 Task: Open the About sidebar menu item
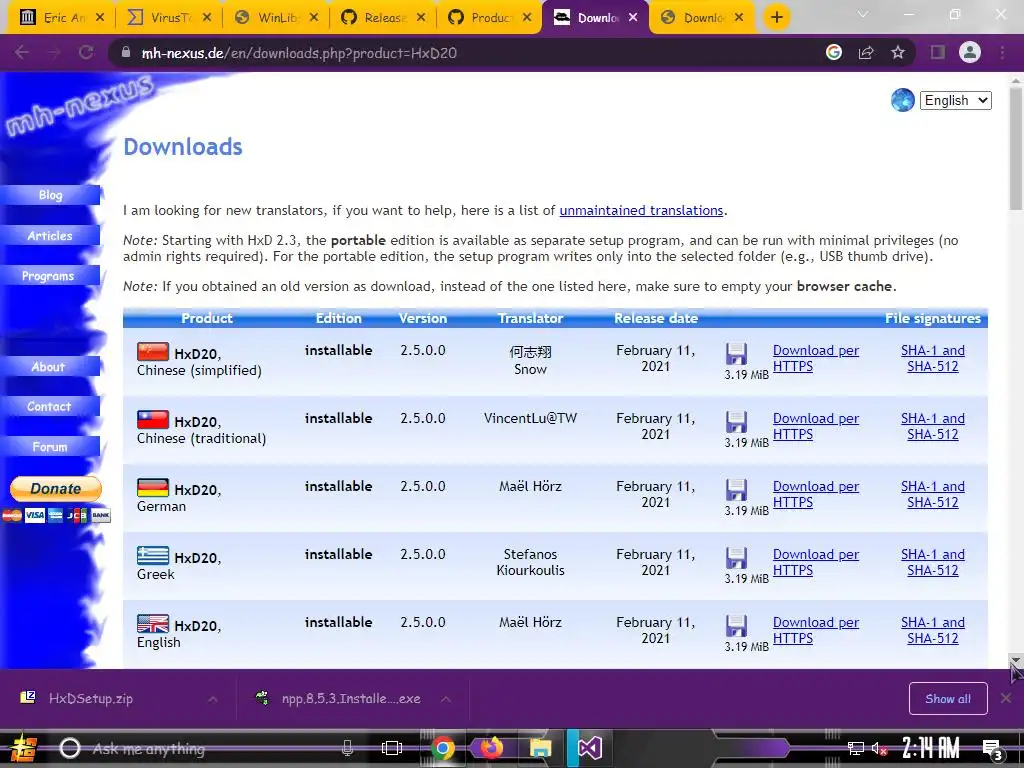(x=48, y=367)
